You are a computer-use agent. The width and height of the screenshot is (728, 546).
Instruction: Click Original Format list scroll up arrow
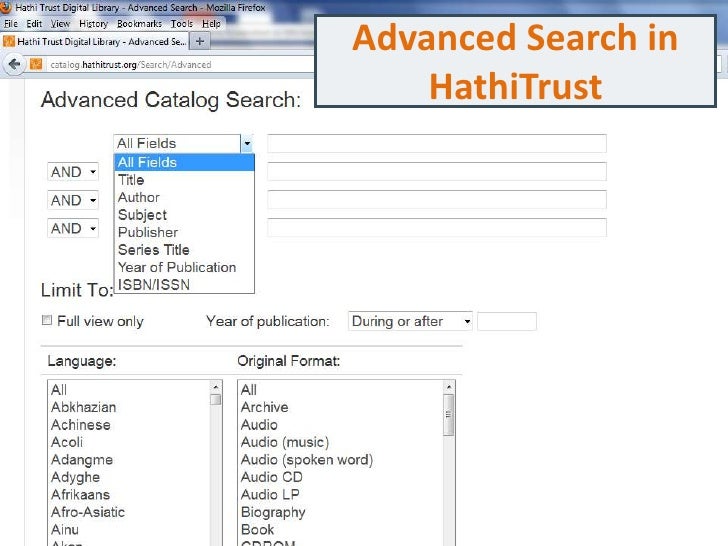[448, 387]
